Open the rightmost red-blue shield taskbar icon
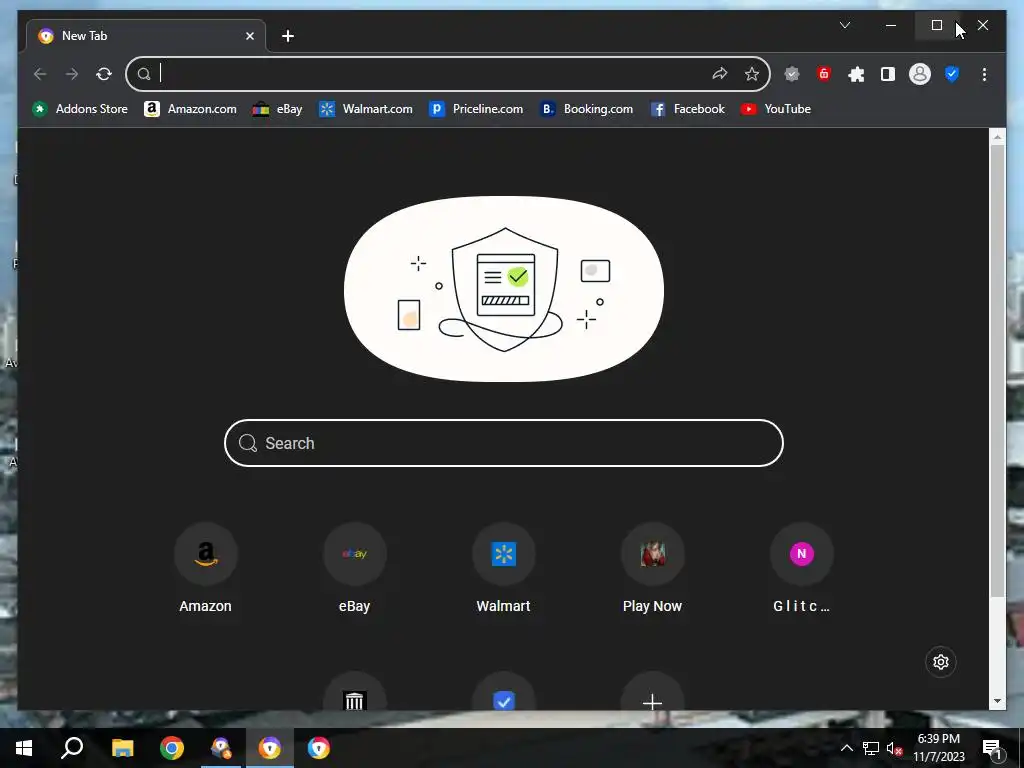This screenshot has width=1024, height=768. pyautogui.click(x=319, y=748)
